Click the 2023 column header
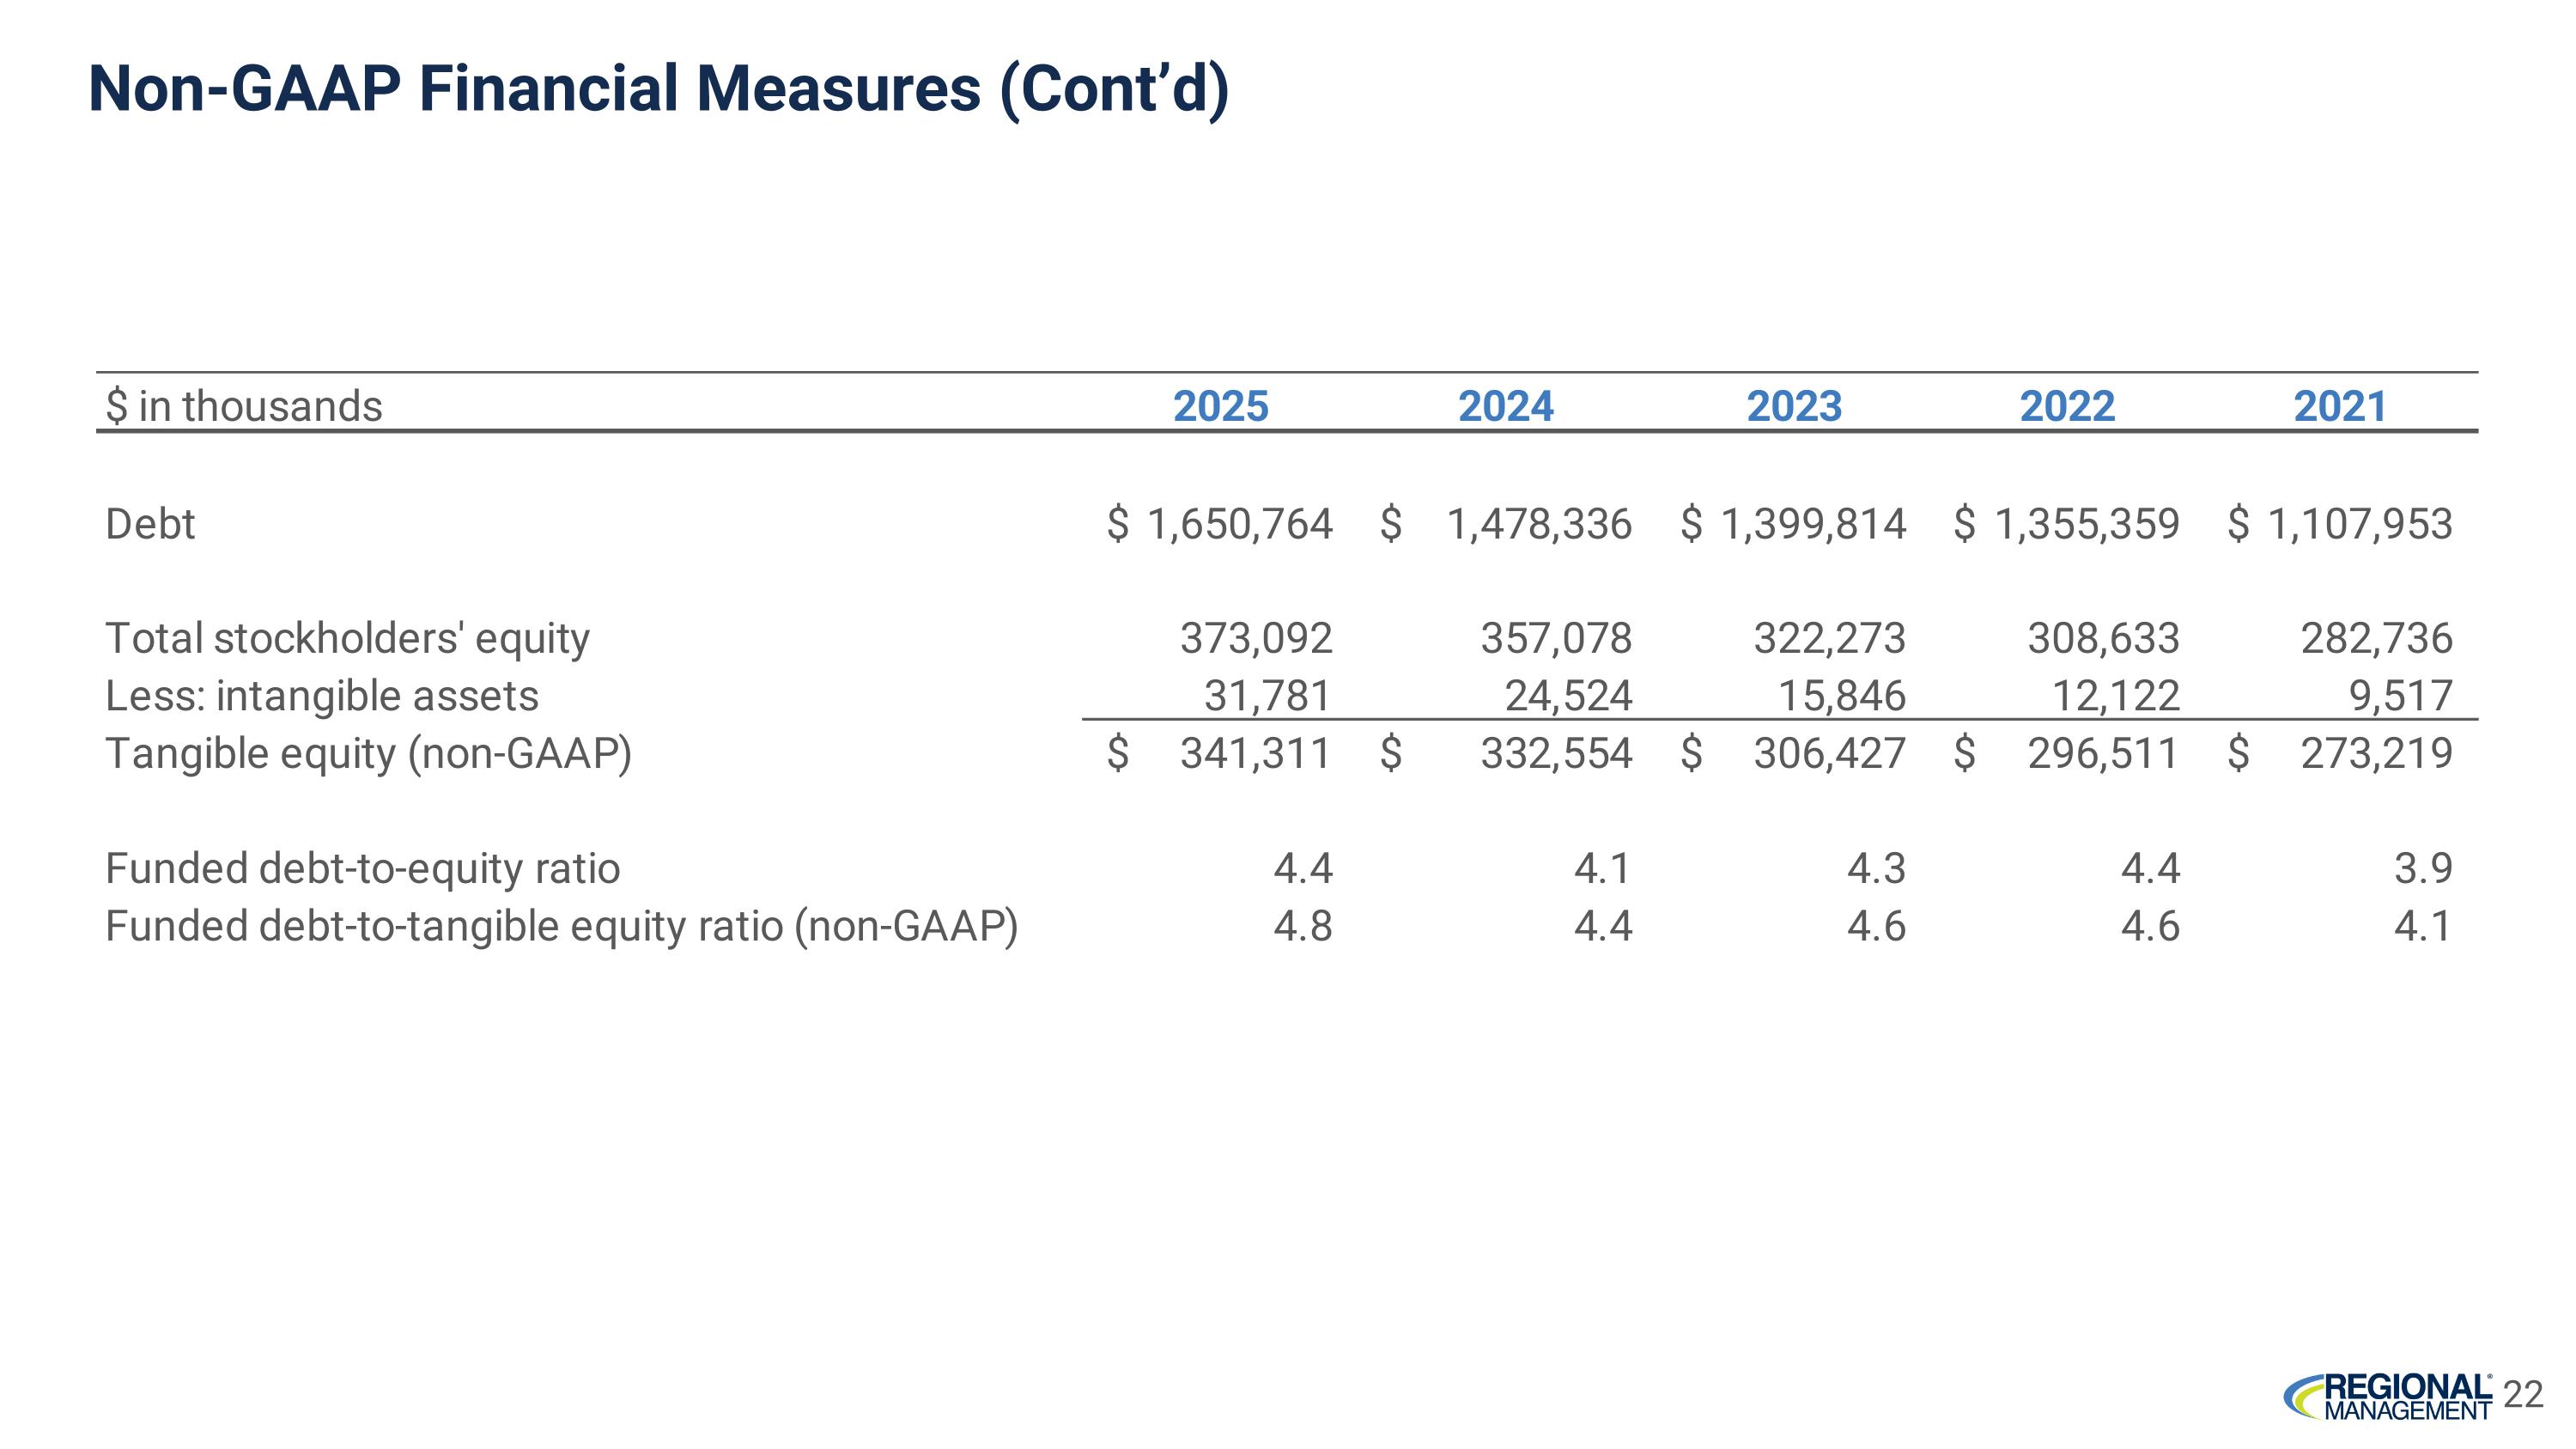 point(1794,406)
